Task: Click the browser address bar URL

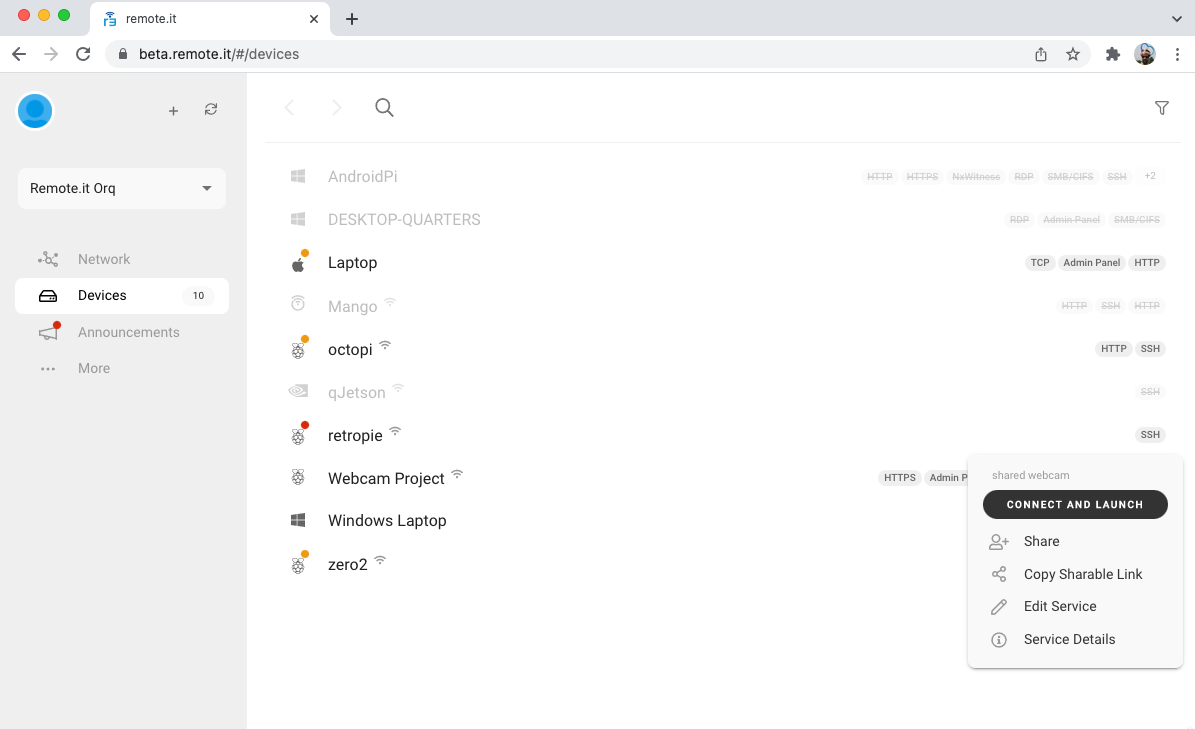Action: [x=219, y=54]
